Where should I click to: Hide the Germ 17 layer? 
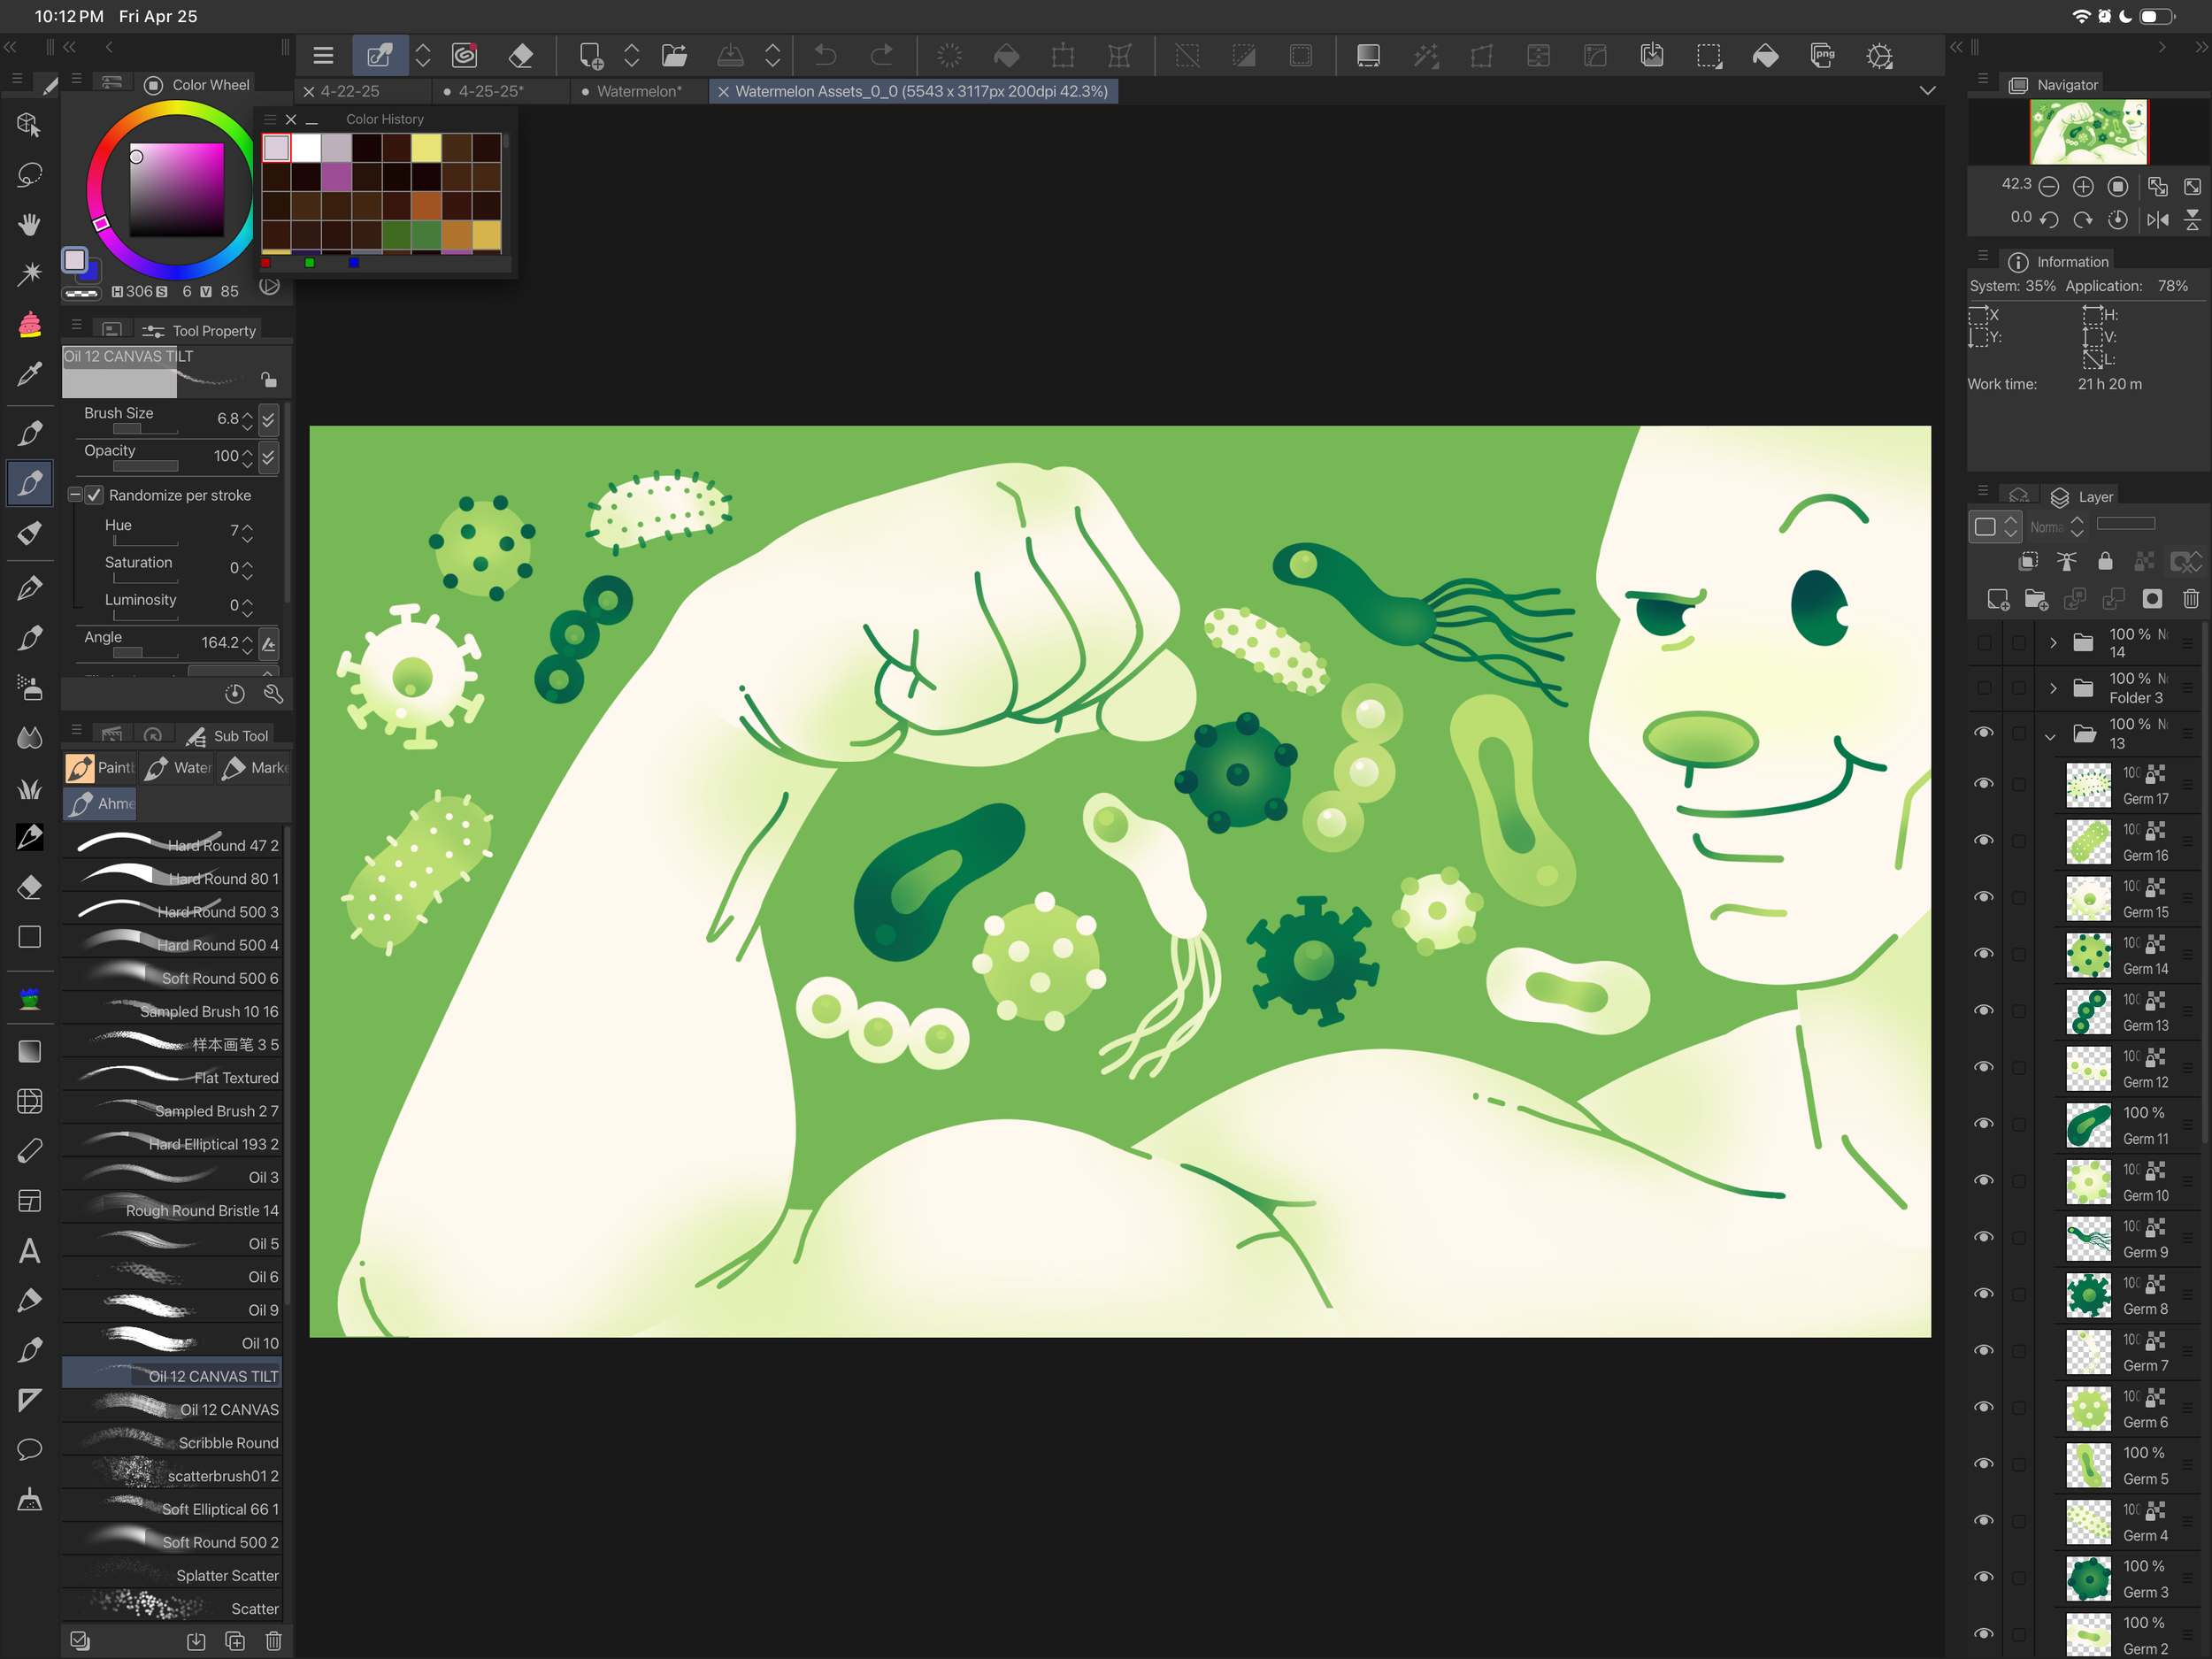1983,783
